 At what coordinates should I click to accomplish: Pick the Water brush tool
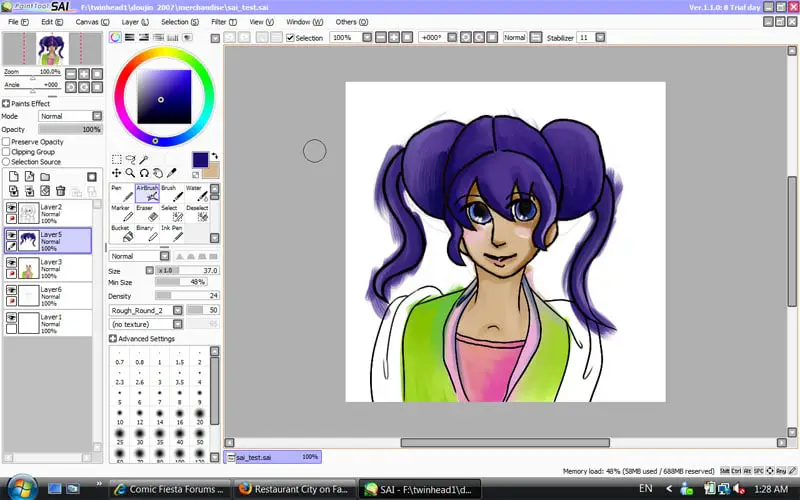tap(196, 193)
